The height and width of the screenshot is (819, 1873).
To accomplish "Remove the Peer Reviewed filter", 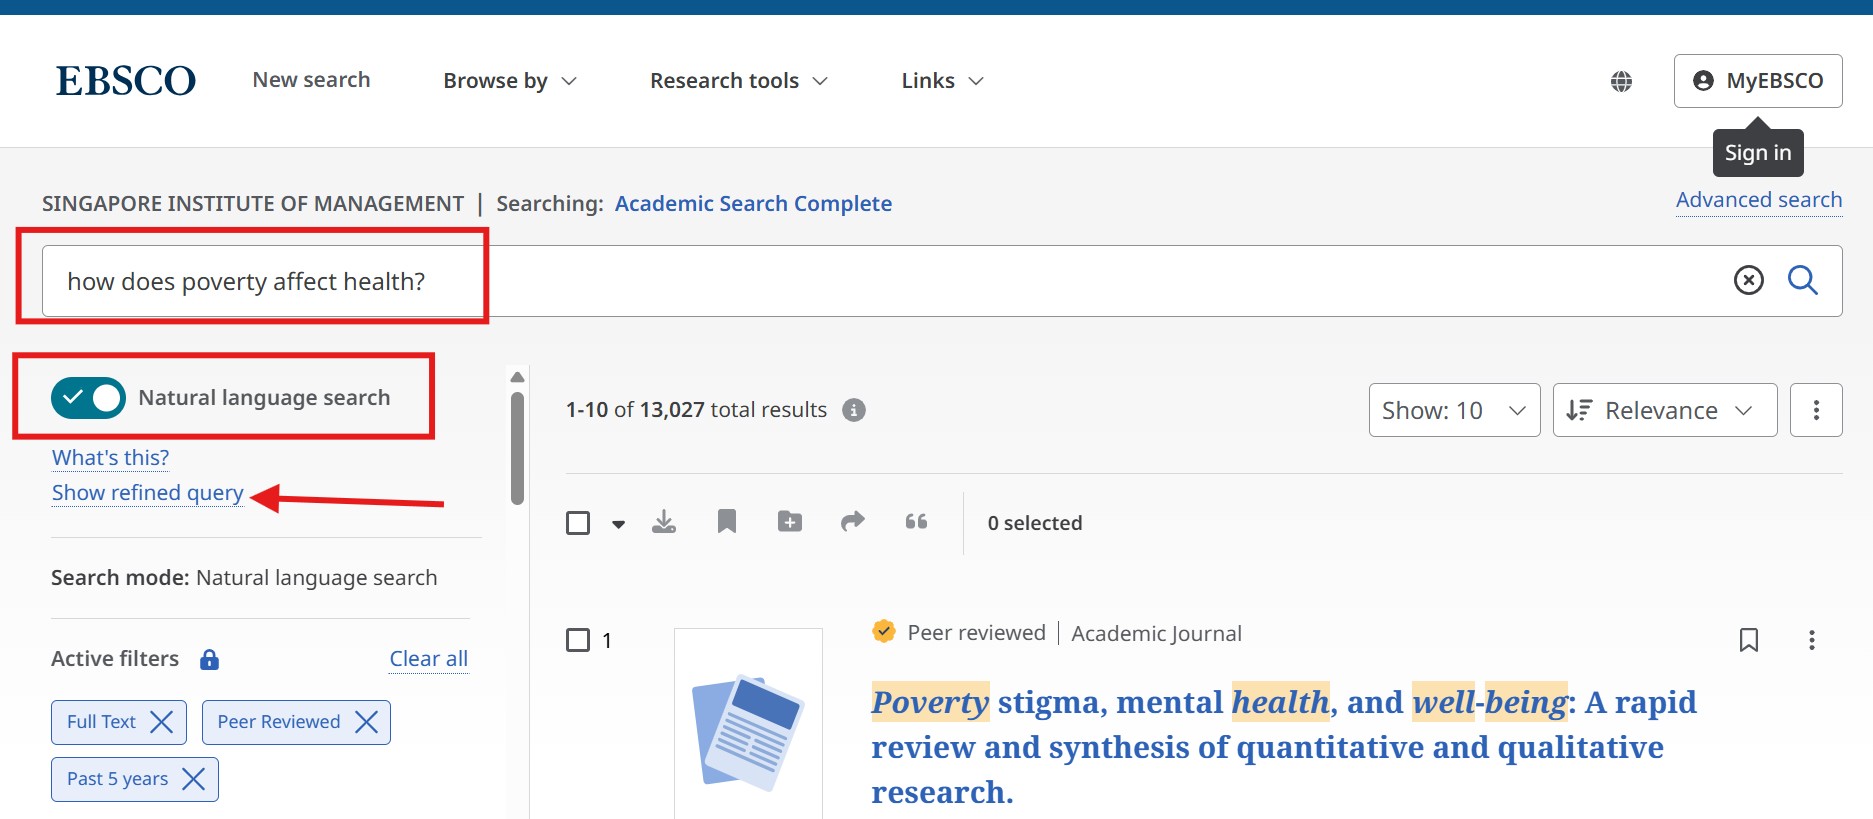I will pos(367,722).
